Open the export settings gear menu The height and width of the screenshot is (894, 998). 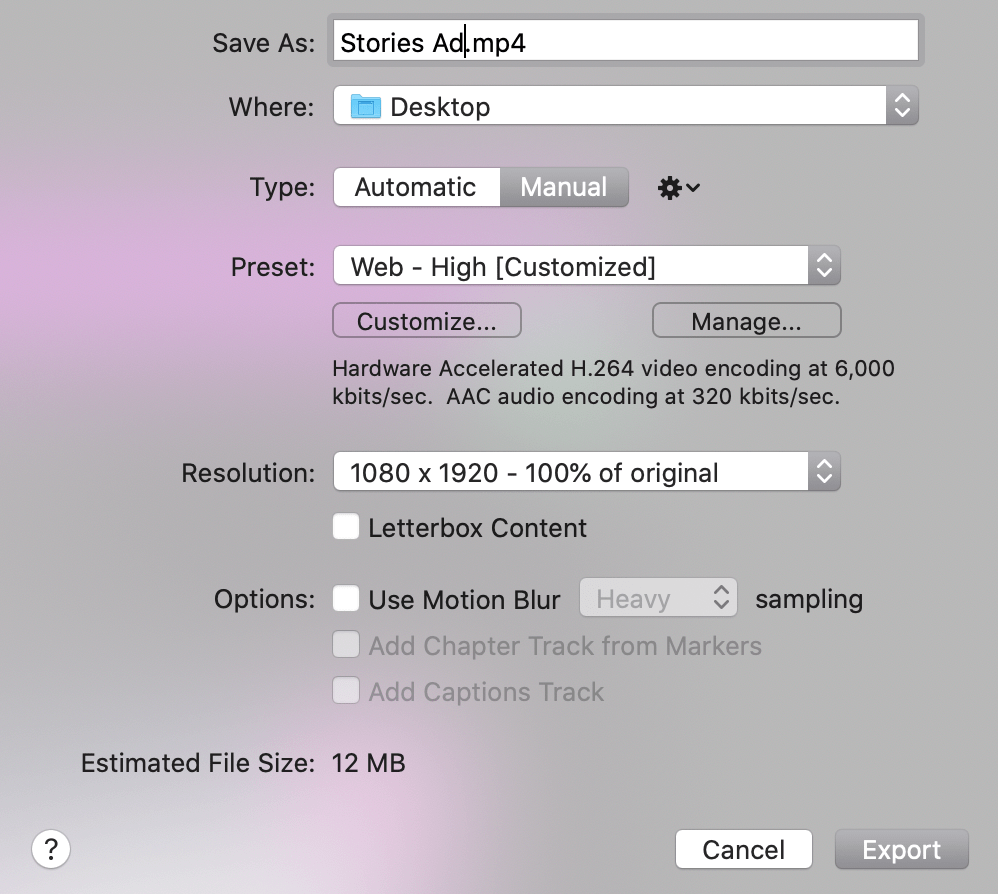(x=677, y=187)
